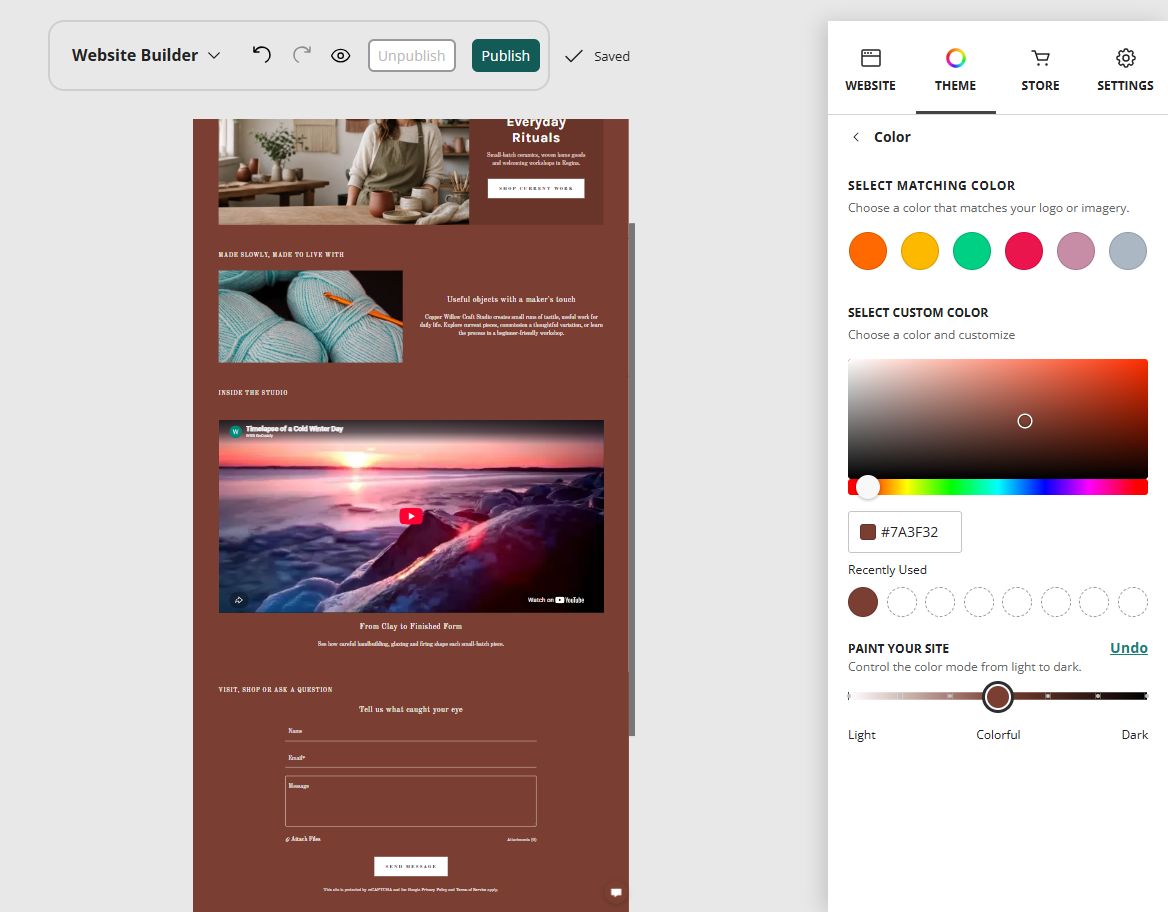The height and width of the screenshot is (912, 1168).
Task: Select the brown recently used color
Action: tap(863, 602)
